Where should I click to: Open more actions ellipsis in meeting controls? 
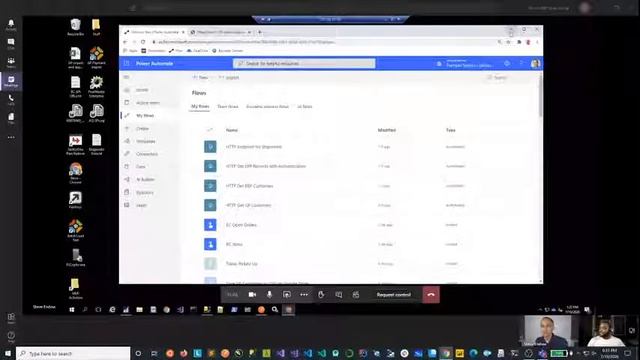(x=304, y=294)
